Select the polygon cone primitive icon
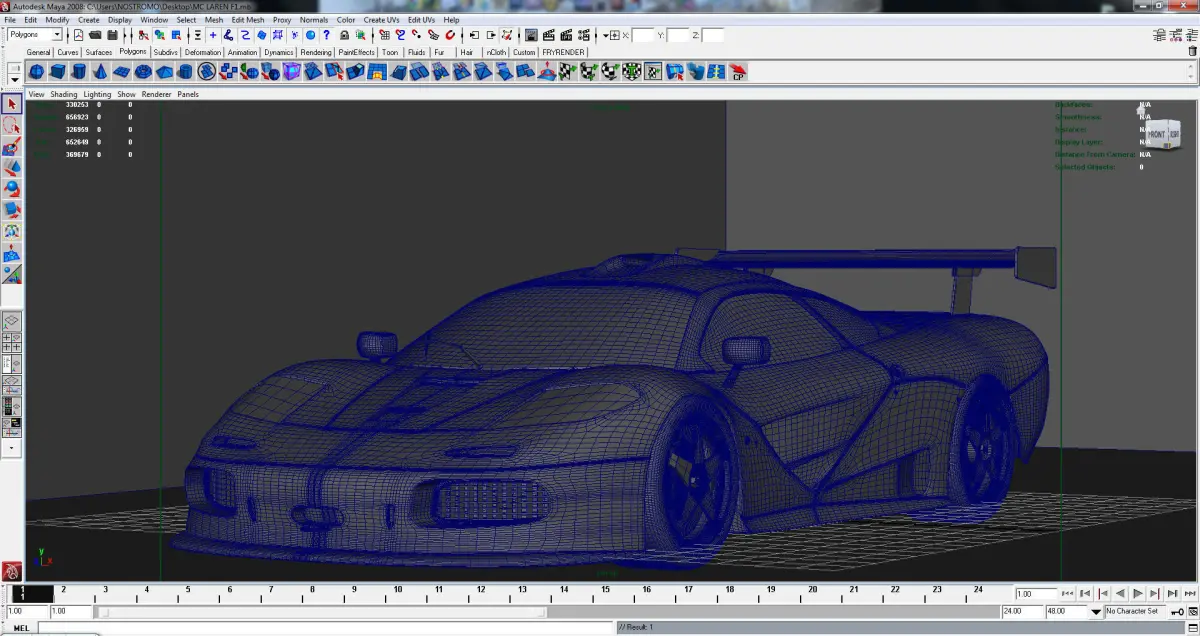Viewport: 1200px width, 636px height. (101, 71)
